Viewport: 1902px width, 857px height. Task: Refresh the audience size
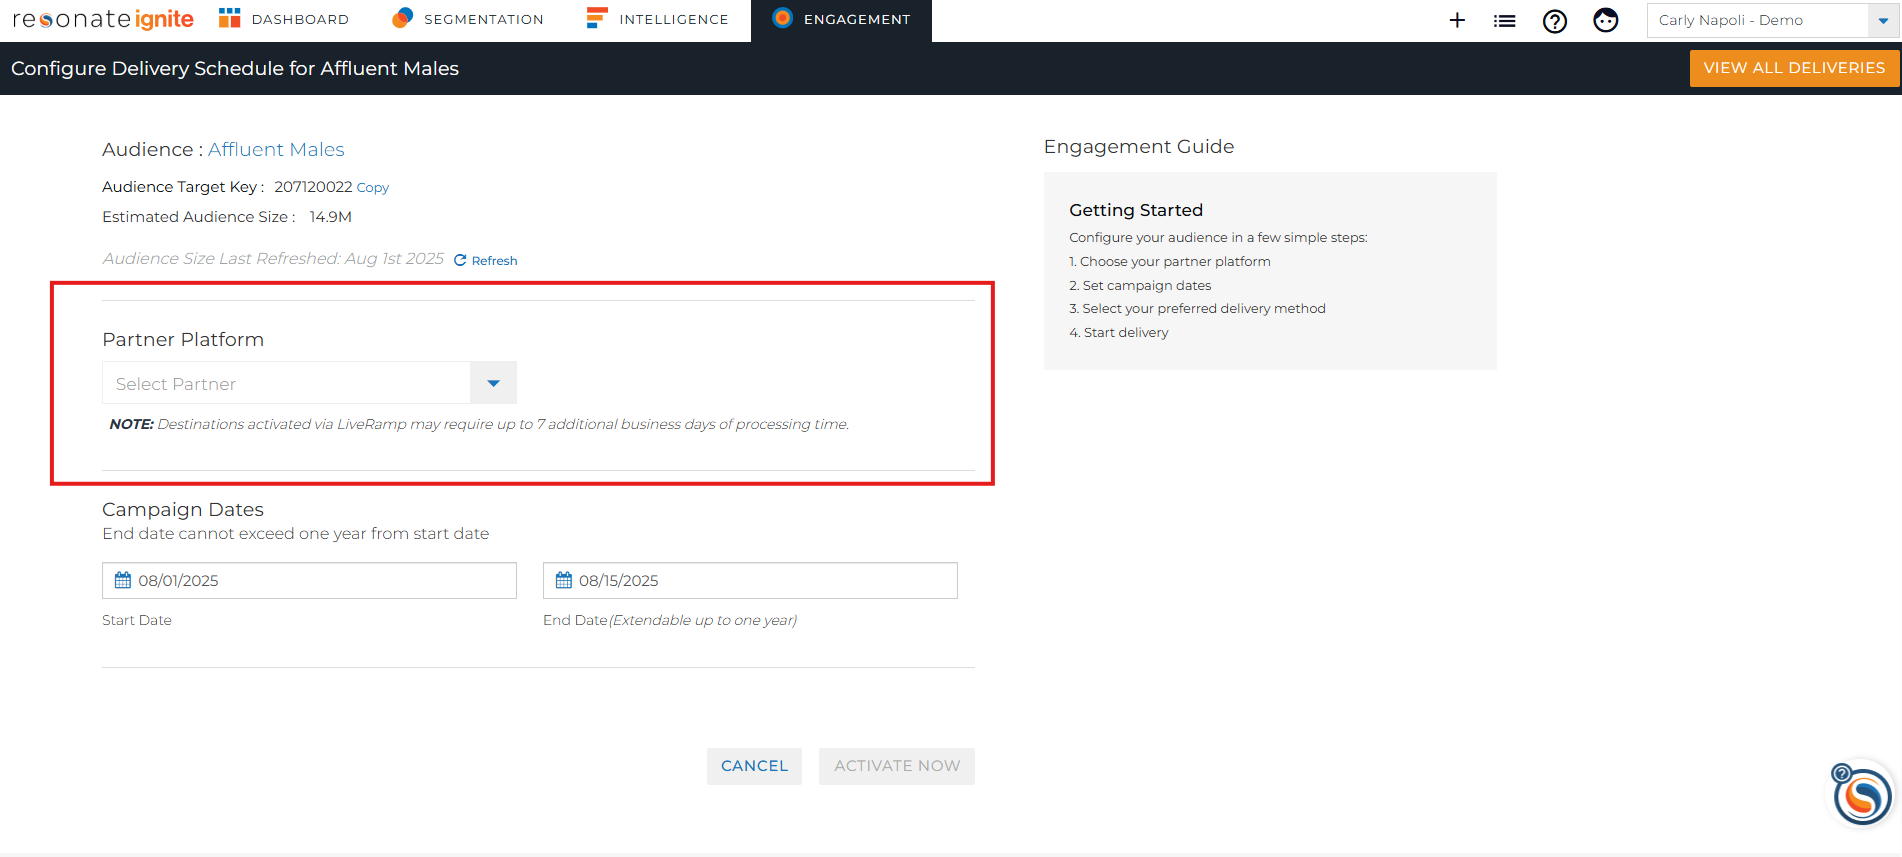click(486, 260)
